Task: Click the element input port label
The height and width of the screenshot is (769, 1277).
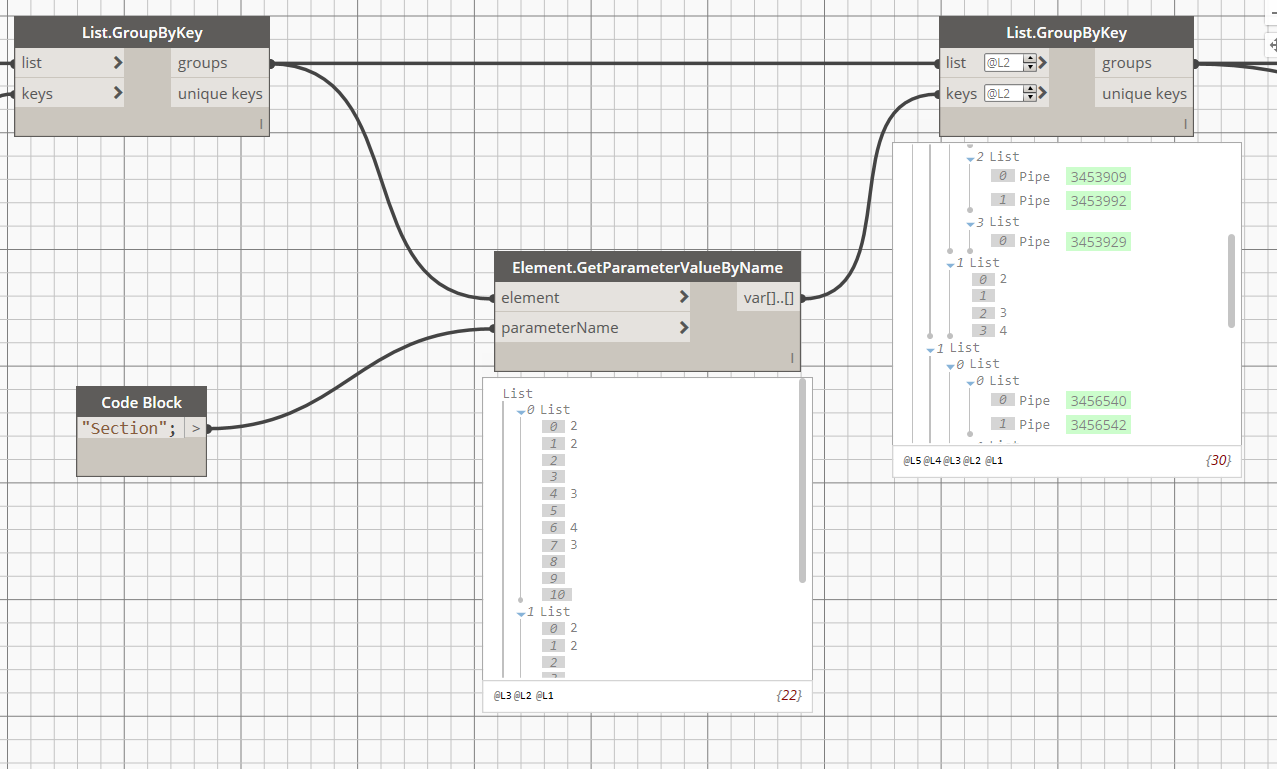Action: coord(530,297)
